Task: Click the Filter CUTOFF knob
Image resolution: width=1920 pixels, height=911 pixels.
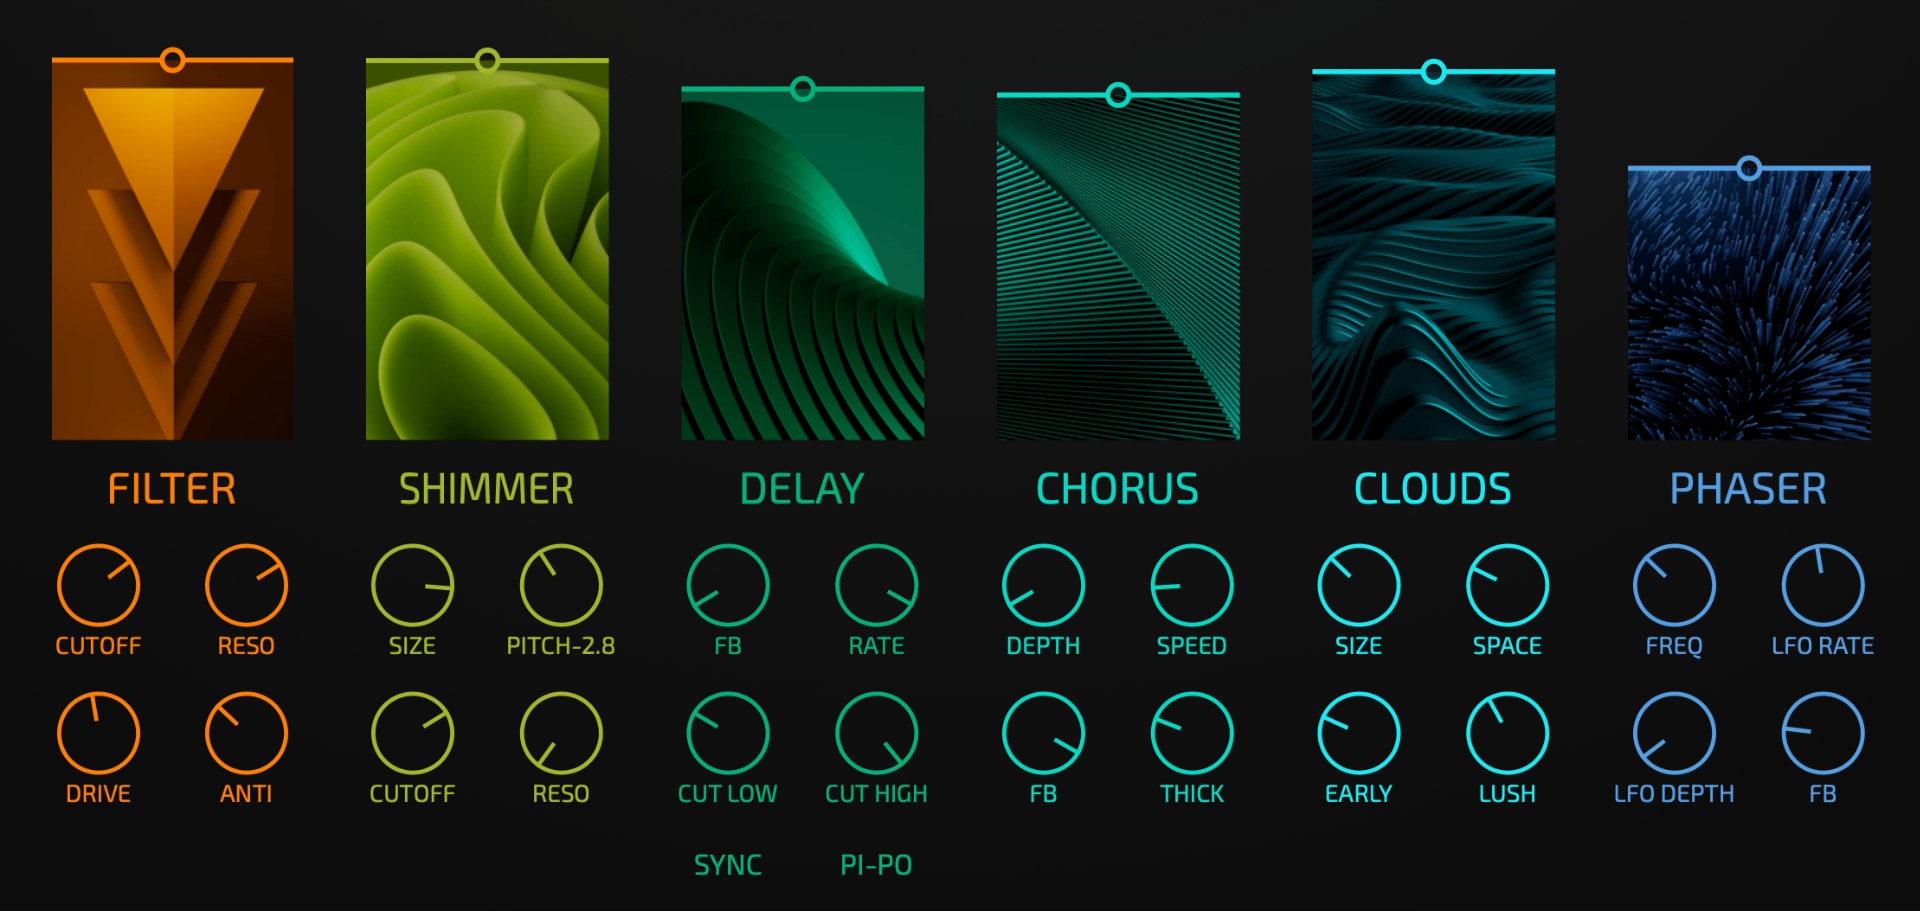Action: (98, 586)
